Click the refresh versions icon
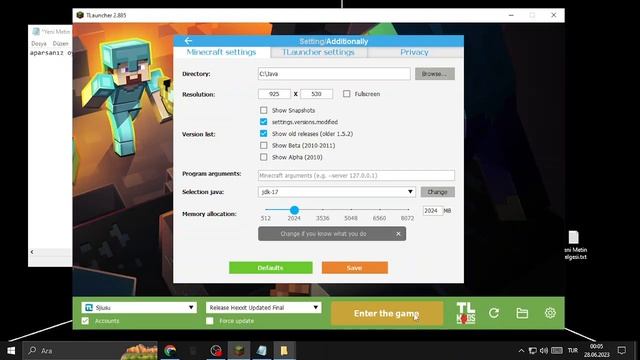Screen dimensions: 640x360 [494, 313]
